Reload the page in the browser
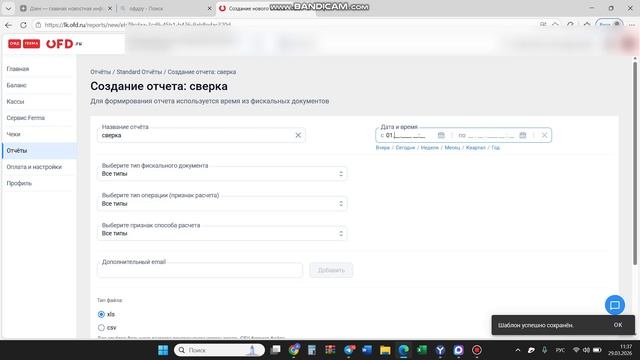640x360 pixels. pos(23,25)
